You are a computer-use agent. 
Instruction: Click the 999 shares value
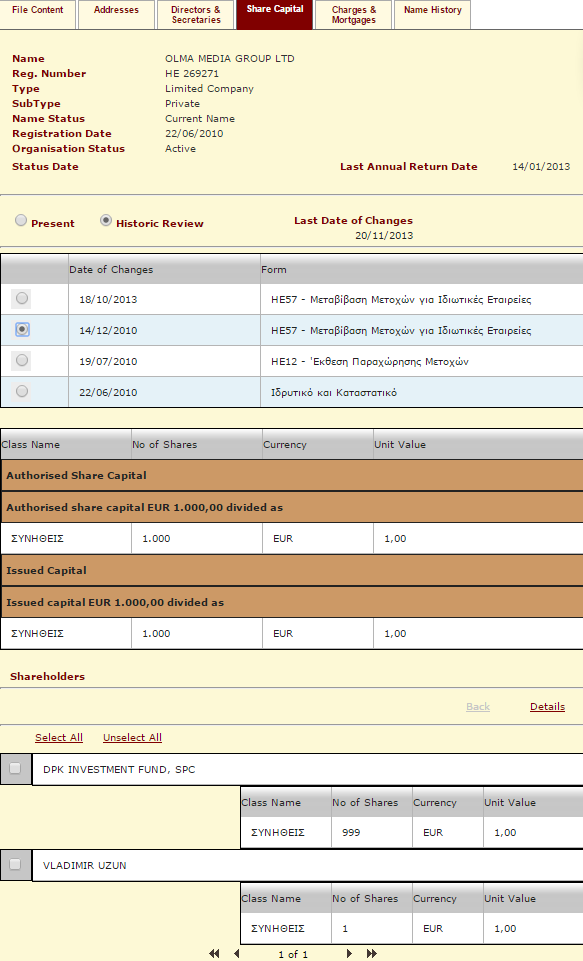351,832
